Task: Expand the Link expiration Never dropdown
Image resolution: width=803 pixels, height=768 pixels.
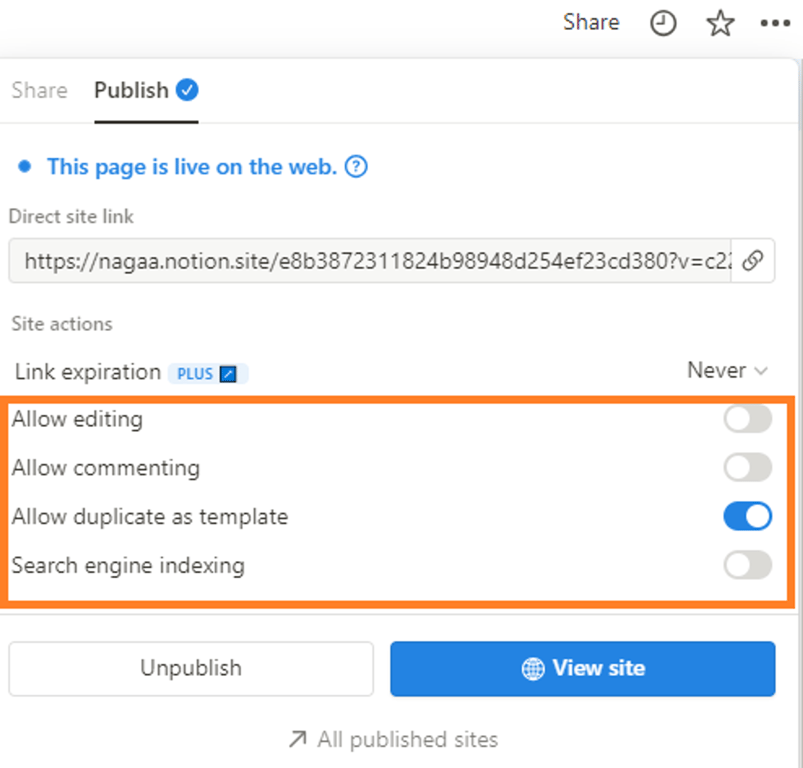Action: click(727, 371)
